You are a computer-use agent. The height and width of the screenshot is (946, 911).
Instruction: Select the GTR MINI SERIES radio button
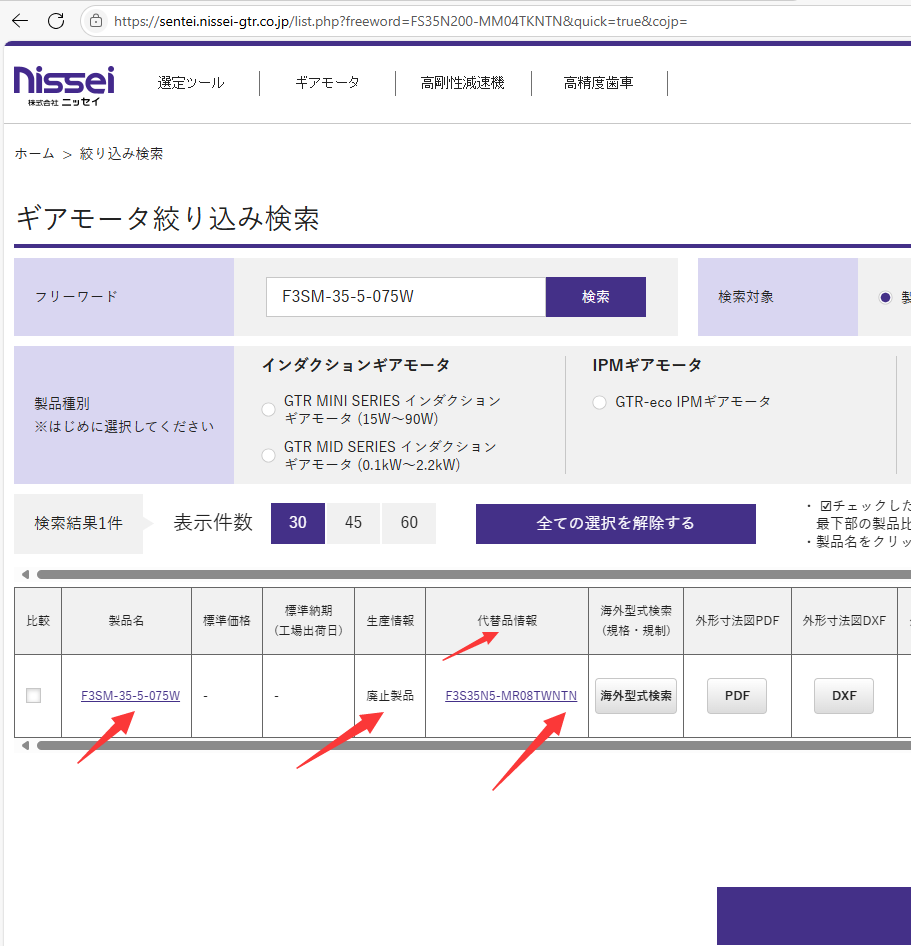coord(268,409)
